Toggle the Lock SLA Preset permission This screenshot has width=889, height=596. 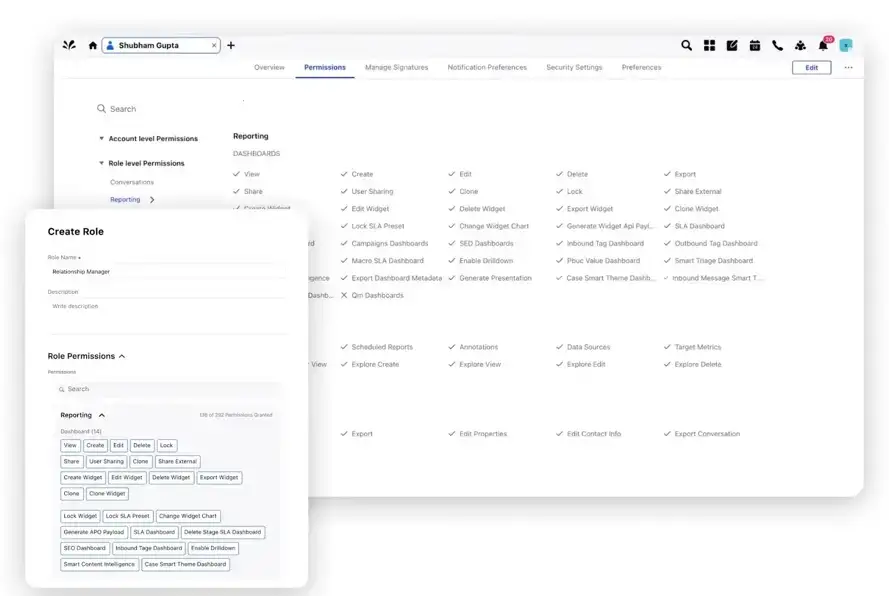tap(344, 226)
